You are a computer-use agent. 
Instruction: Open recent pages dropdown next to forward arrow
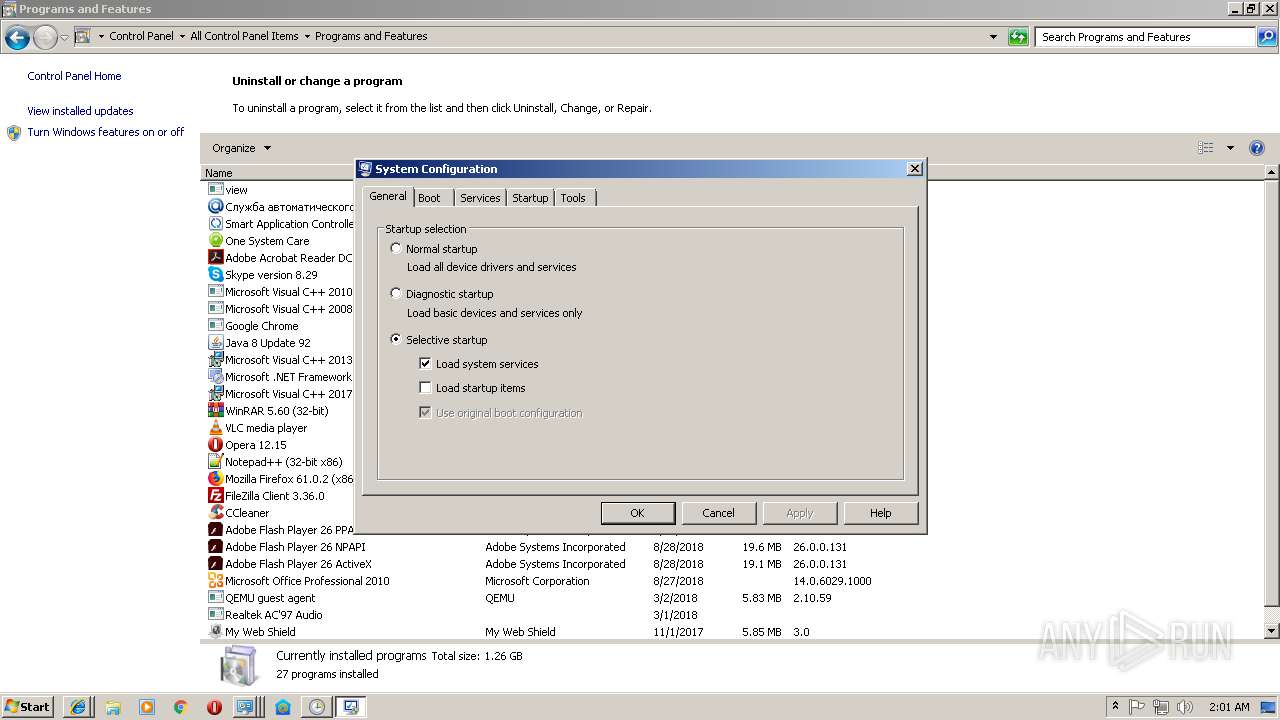click(64, 38)
